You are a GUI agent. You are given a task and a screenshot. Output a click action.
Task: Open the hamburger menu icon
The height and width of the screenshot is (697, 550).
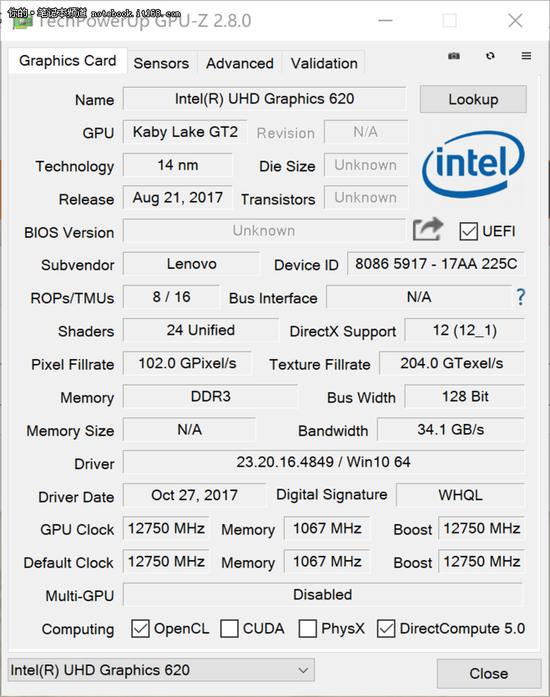pyautogui.click(x=526, y=56)
